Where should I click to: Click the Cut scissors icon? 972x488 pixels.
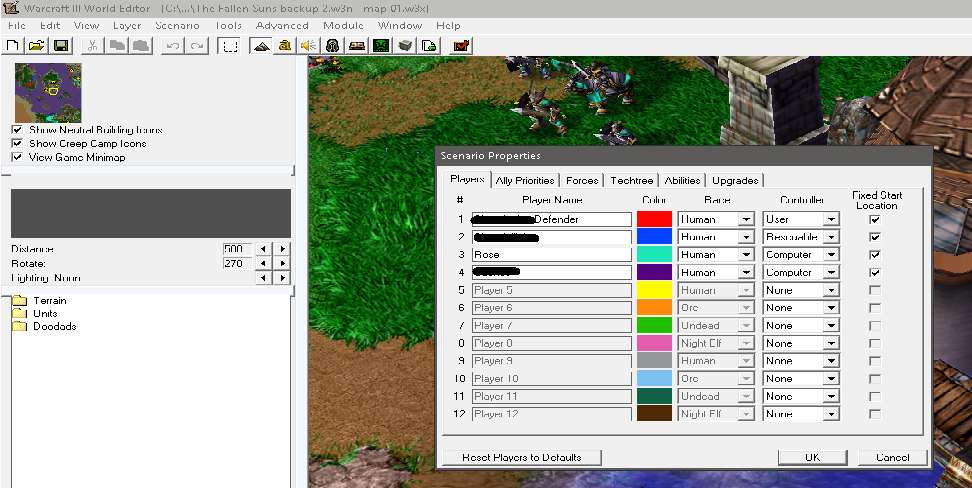92,46
